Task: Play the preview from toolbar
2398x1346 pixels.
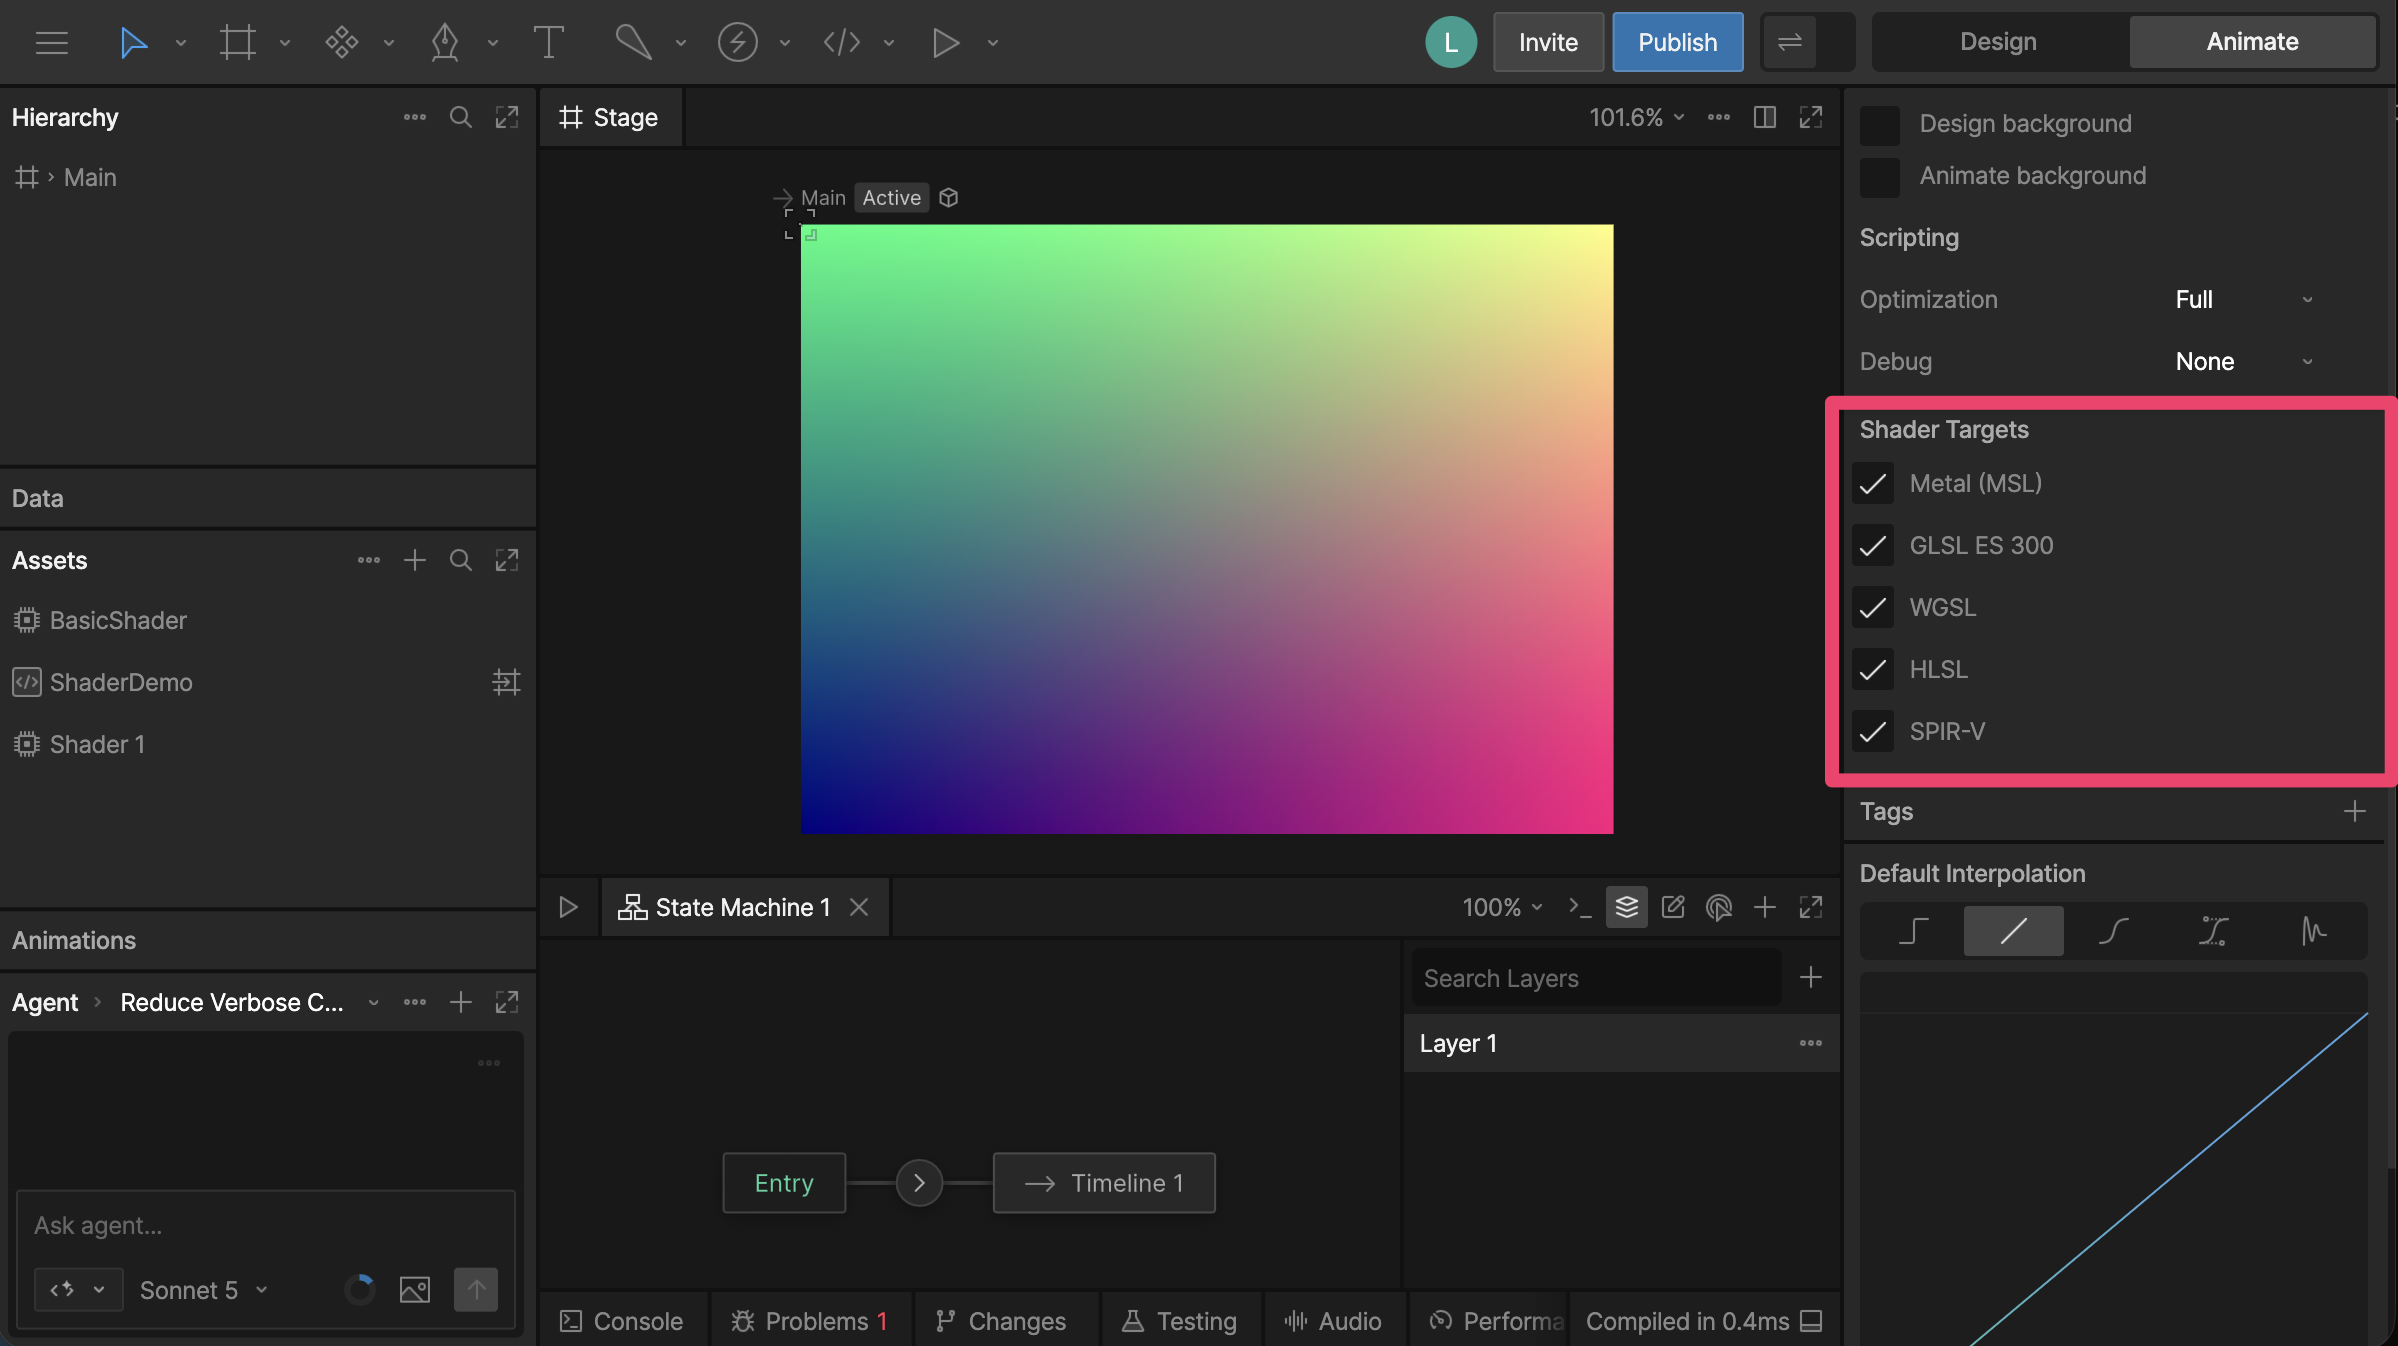Action: 946,42
